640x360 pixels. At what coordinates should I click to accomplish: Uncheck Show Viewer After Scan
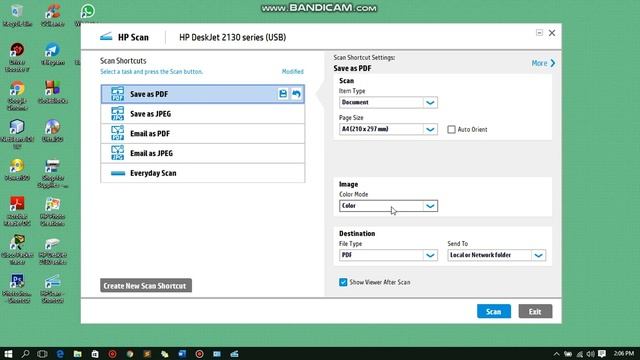[343, 282]
